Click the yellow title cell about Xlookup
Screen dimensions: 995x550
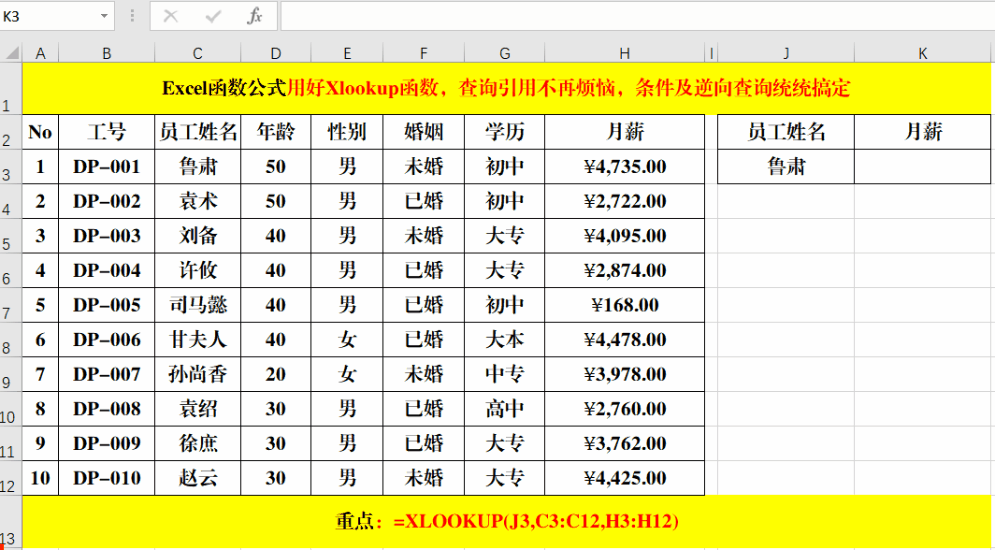coord(506,88)
